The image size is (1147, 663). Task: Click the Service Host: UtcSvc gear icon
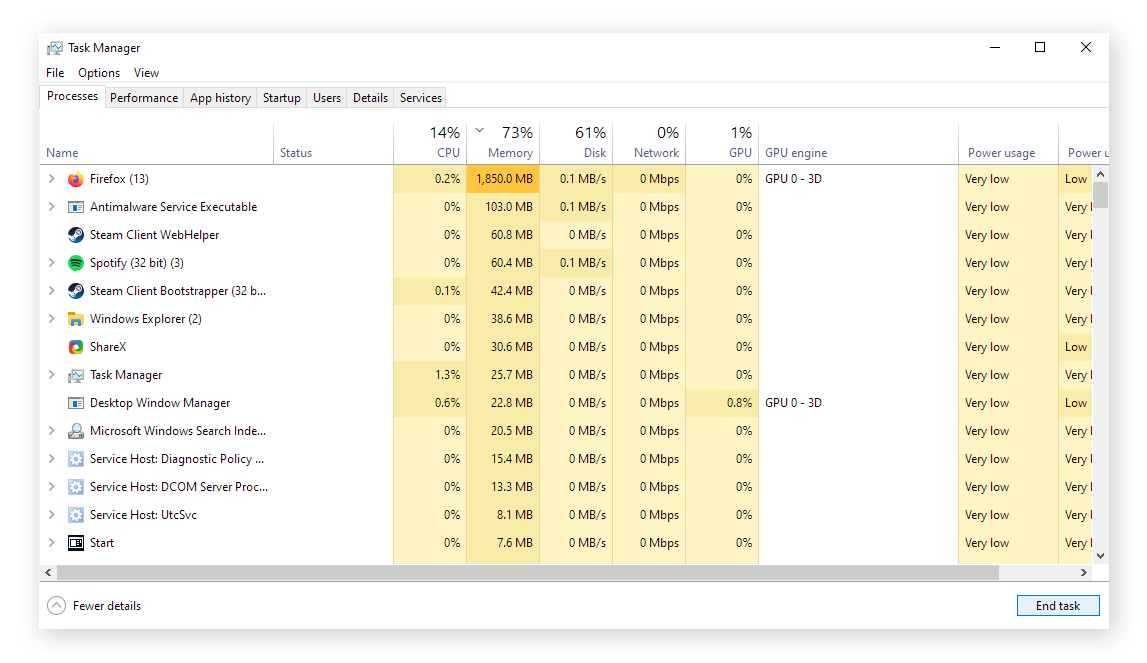(x=76, y=515)
